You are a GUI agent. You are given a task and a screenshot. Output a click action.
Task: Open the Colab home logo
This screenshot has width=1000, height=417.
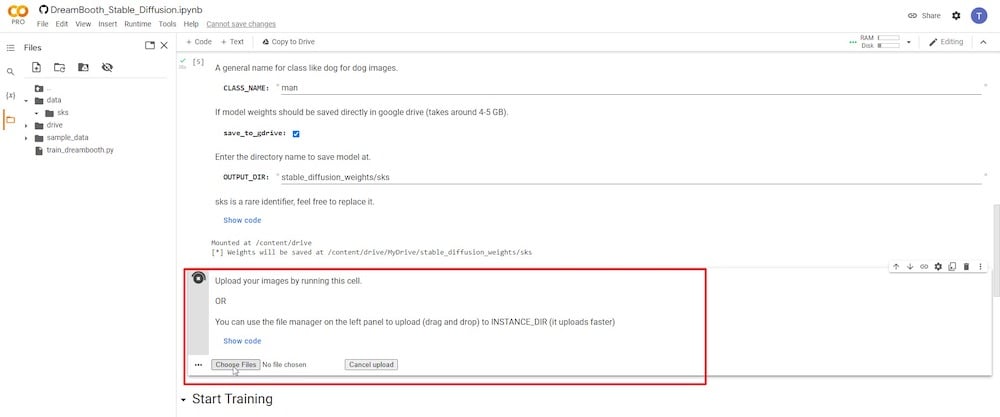(x=18, y=11)
